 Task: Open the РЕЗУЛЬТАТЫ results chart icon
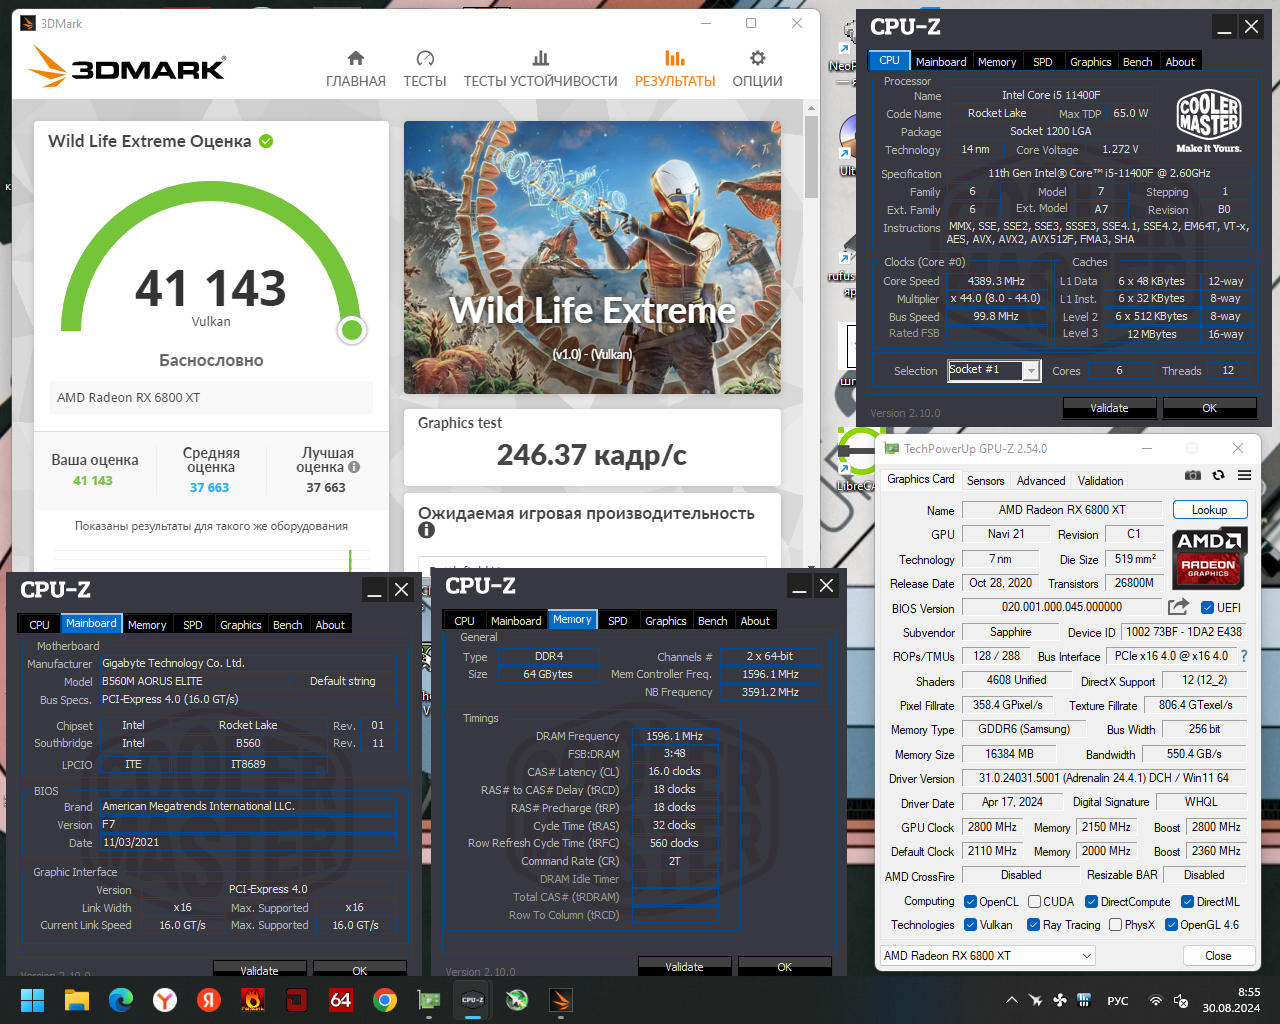pyautogui.click(x=675, y=58)
